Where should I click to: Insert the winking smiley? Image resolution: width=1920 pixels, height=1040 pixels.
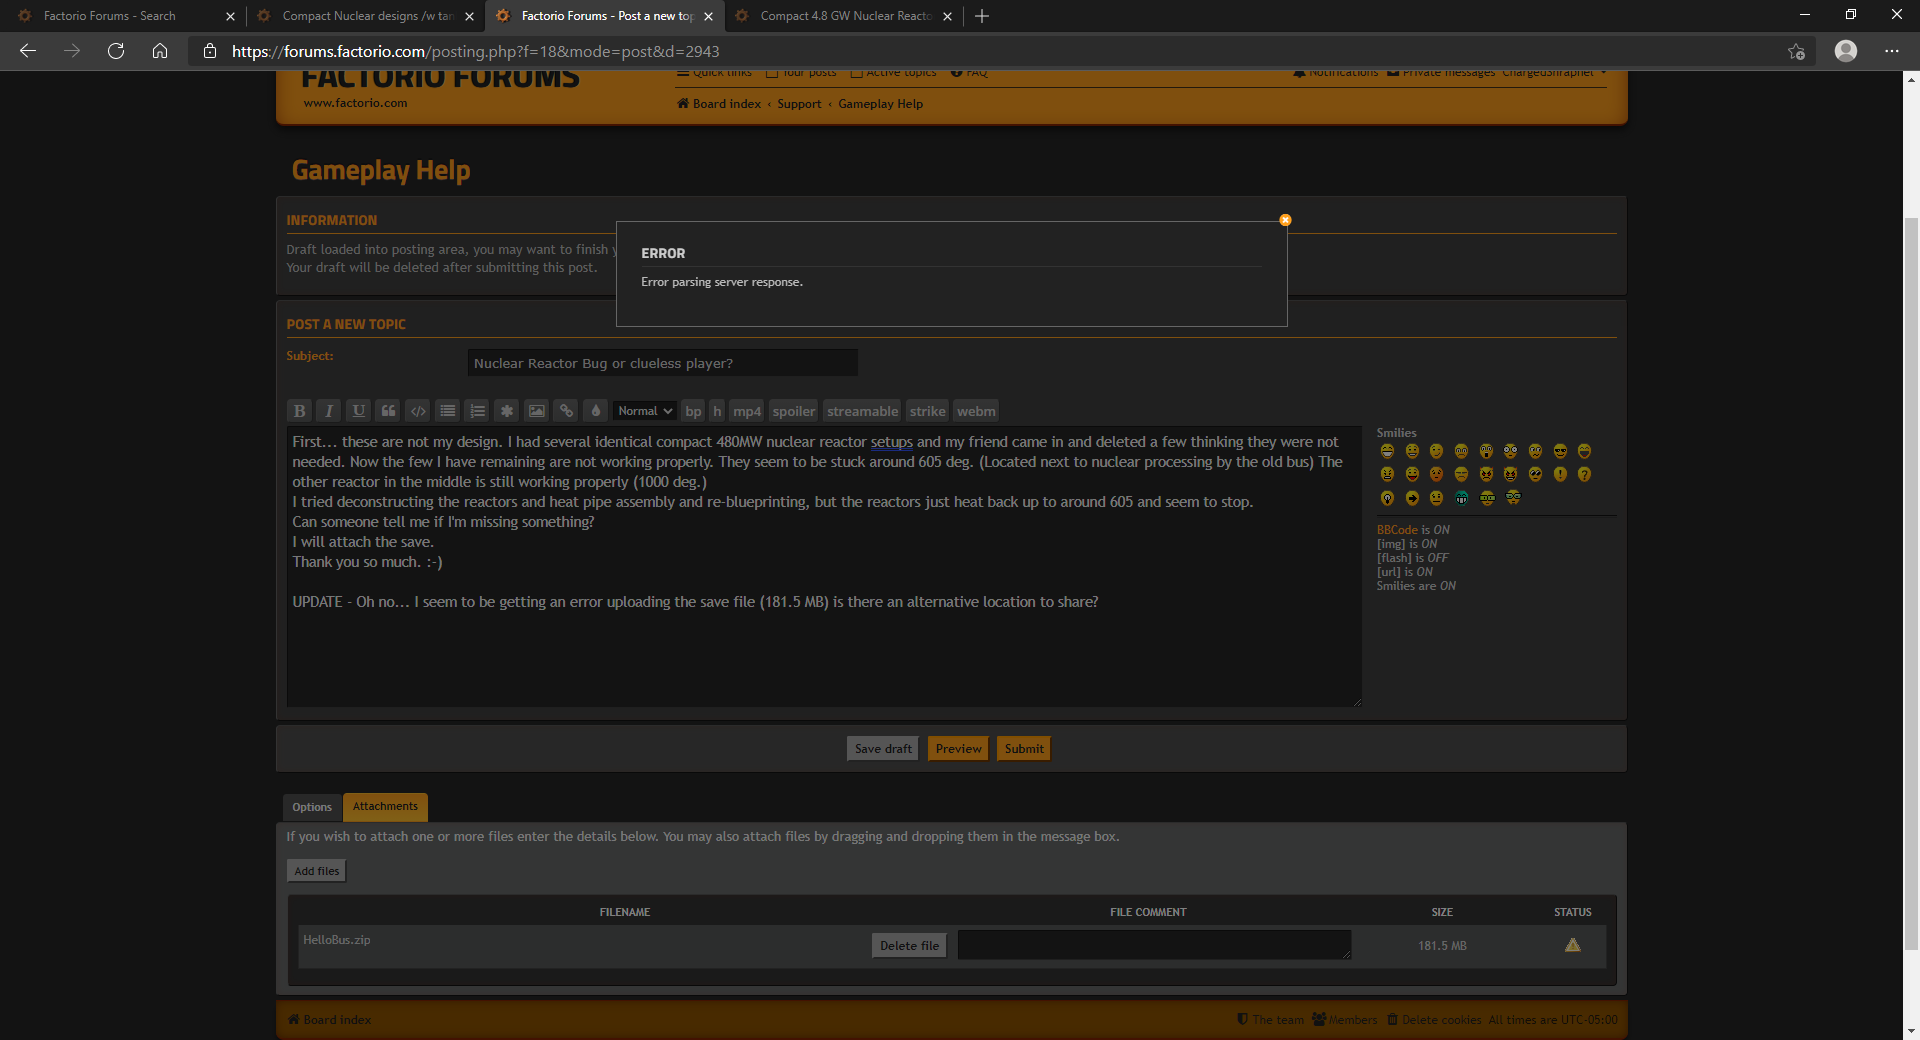1436,451
